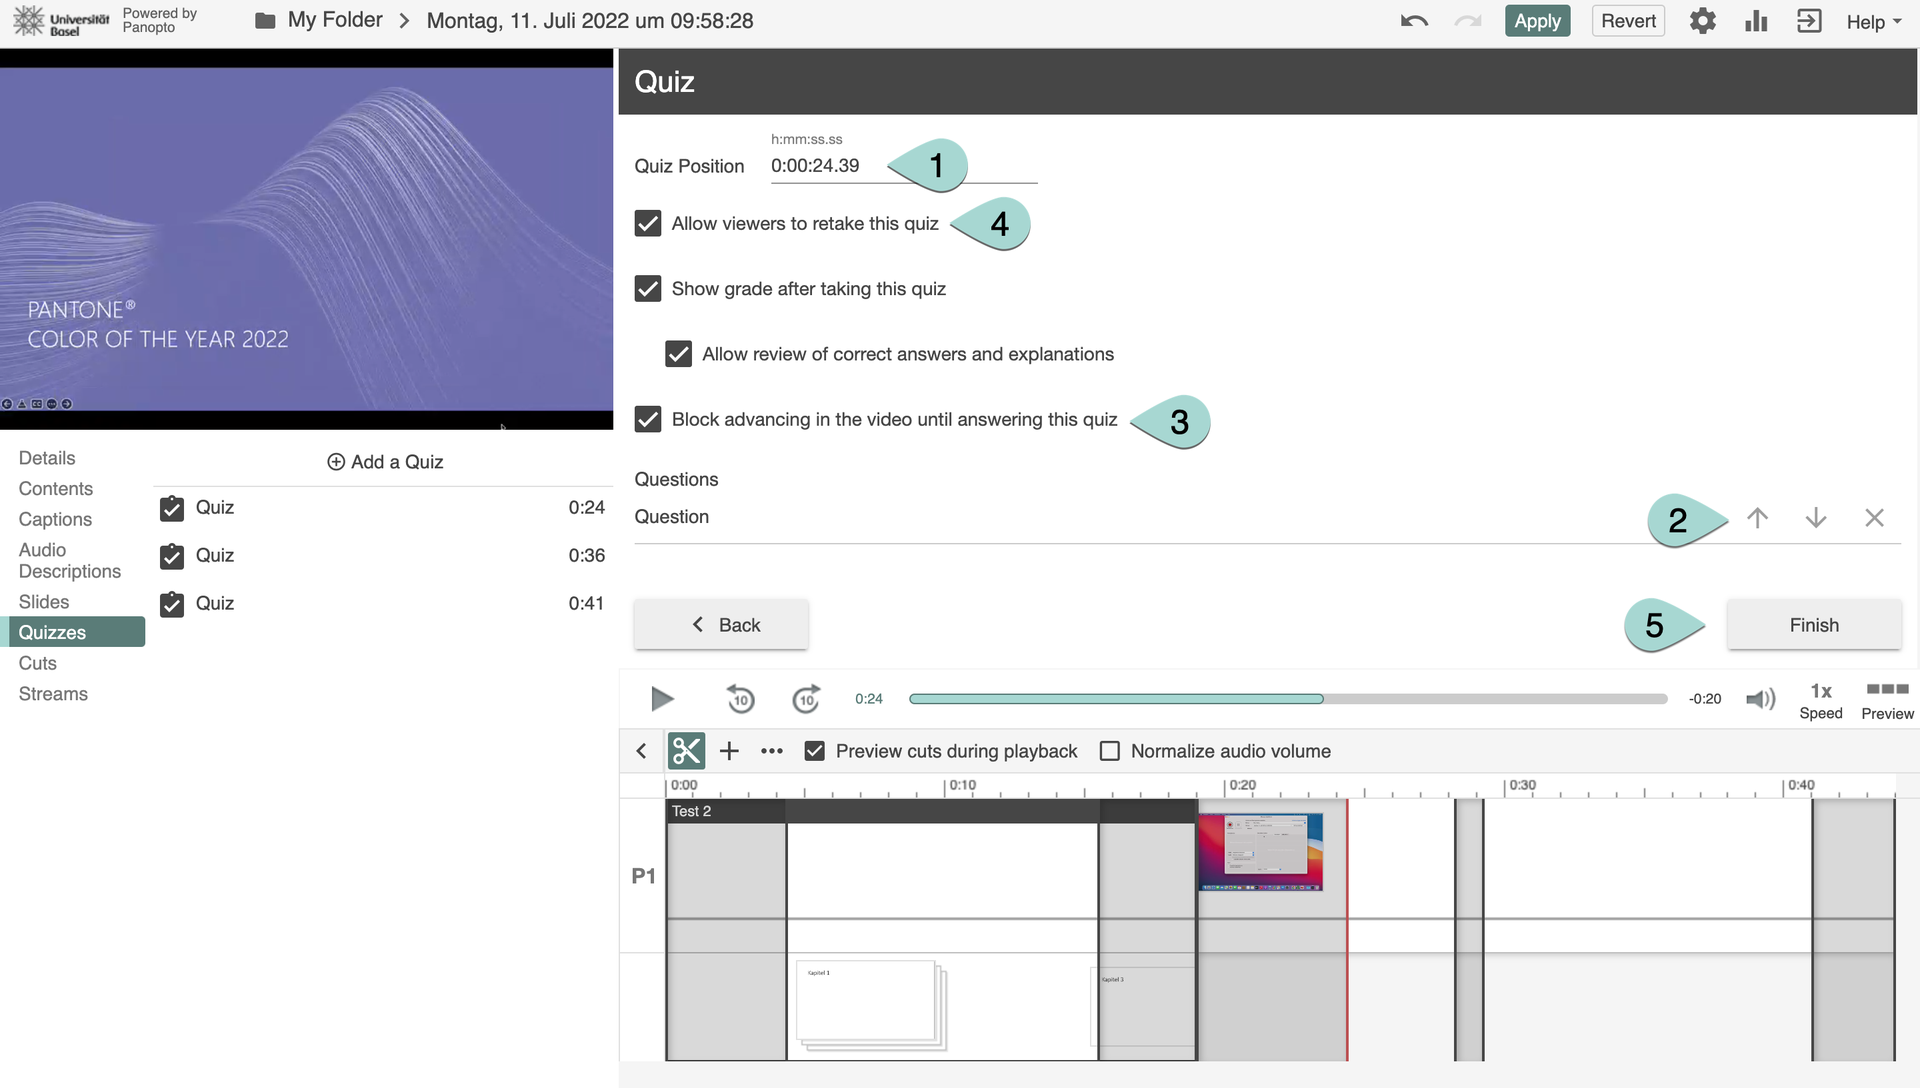The height and width of the screenshot is (1088, 1920).
Task: Move question up with arrow icon
Action: pyautogui.click(x=1757, y=518)
